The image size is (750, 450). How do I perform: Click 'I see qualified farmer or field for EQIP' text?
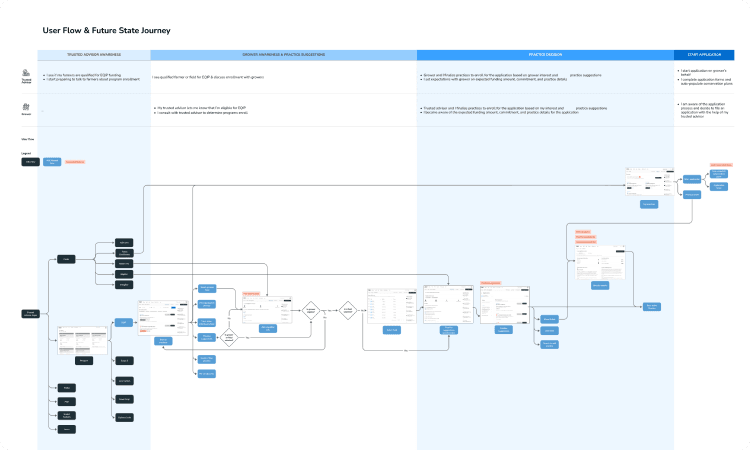pos(208,77)
